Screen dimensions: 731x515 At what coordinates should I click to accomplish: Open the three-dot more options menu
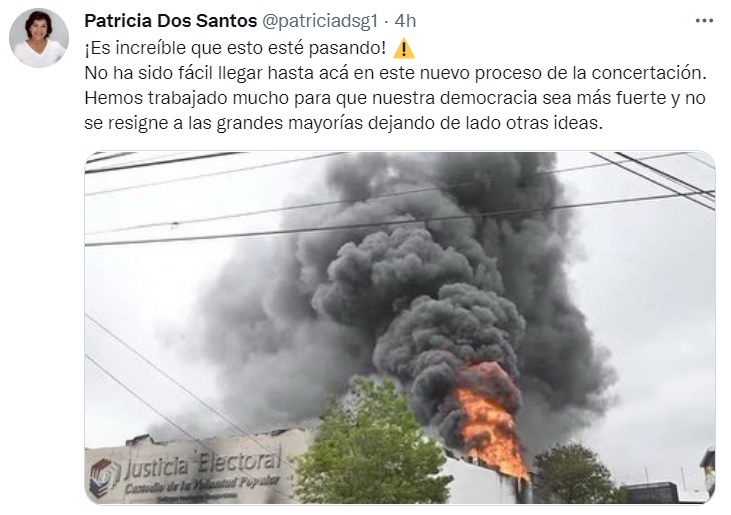(x=704, y=21)
